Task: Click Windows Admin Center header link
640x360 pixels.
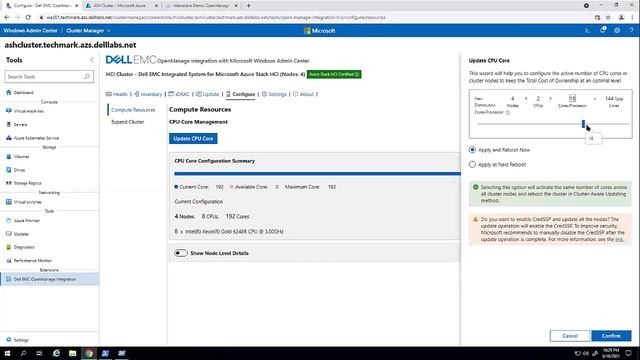Action: click(31, 31)
